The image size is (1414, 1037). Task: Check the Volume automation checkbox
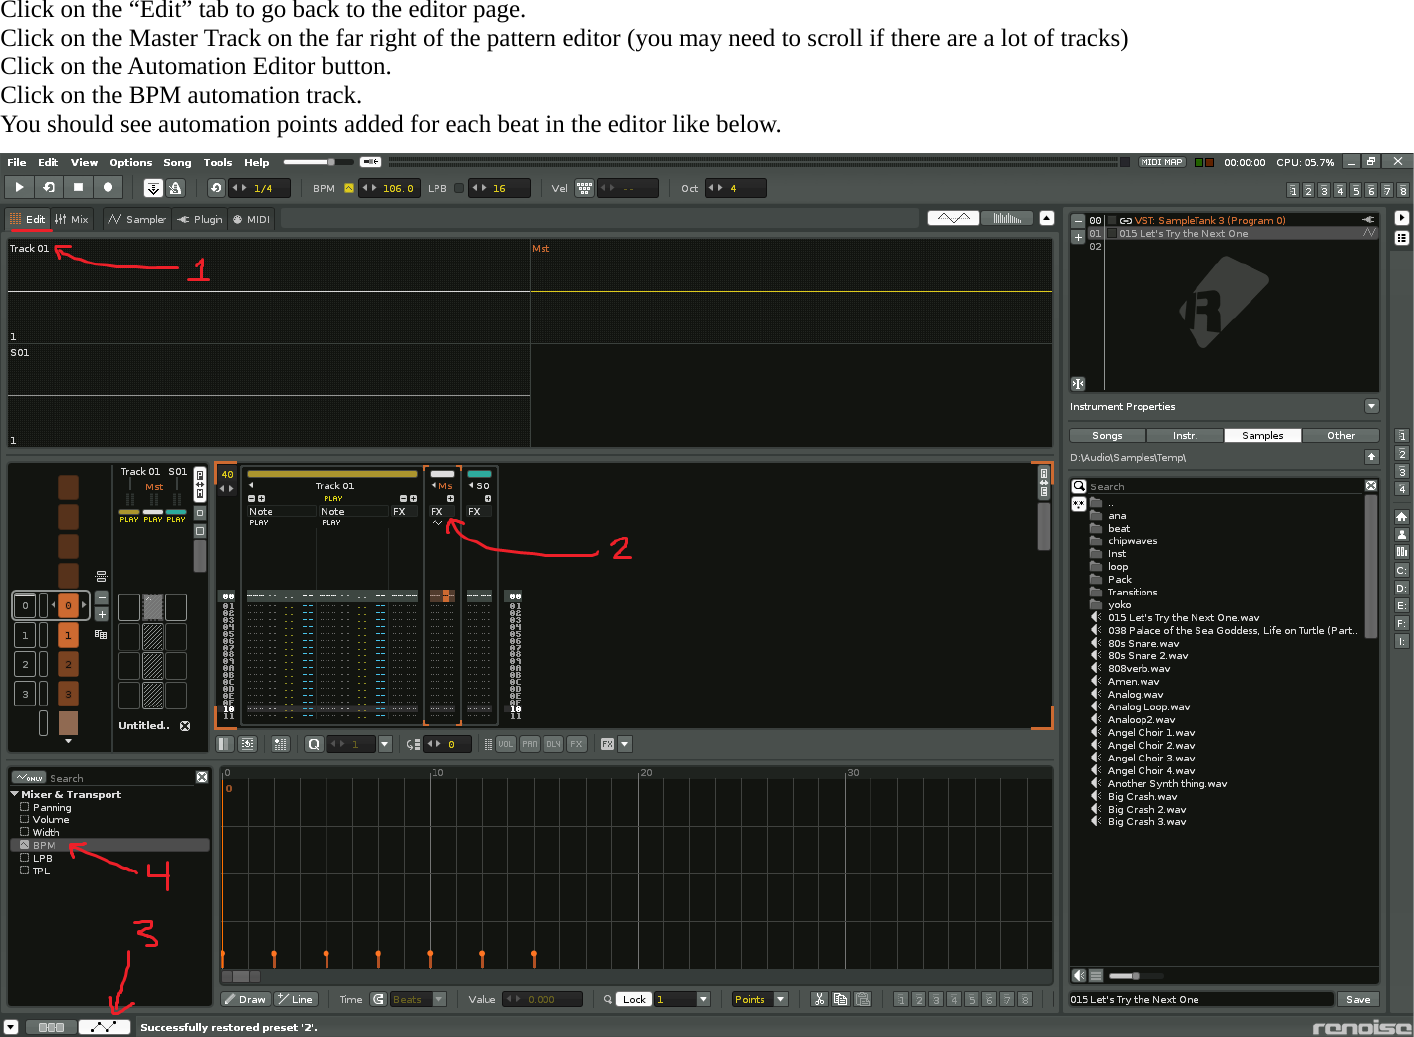pos(24,819)
